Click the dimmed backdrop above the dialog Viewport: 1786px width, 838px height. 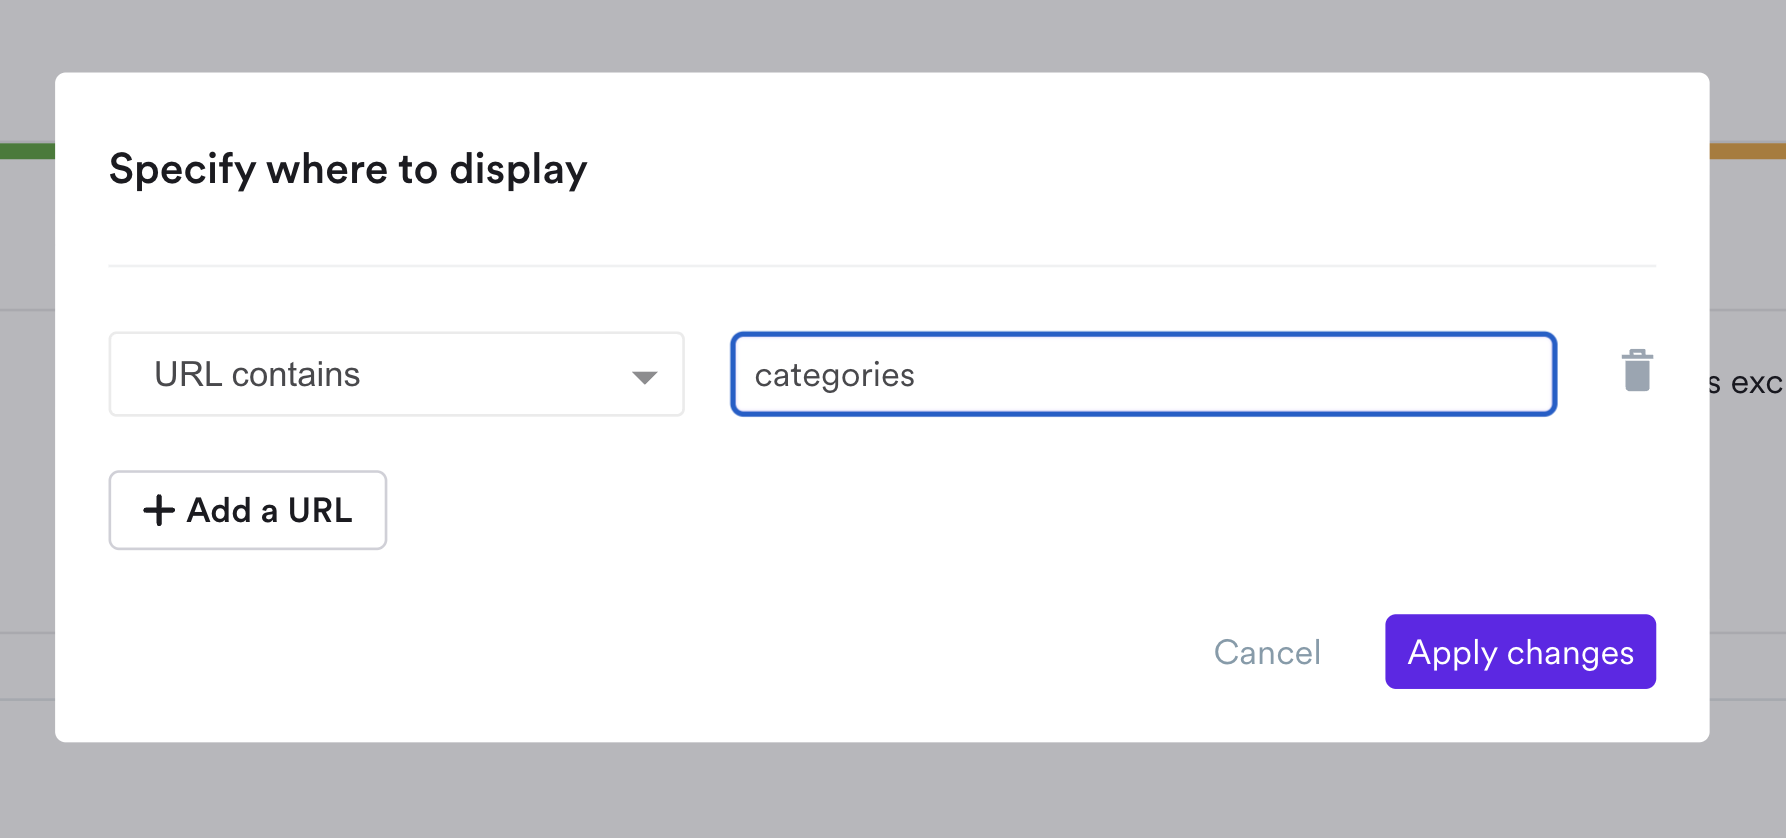(893, 35)
